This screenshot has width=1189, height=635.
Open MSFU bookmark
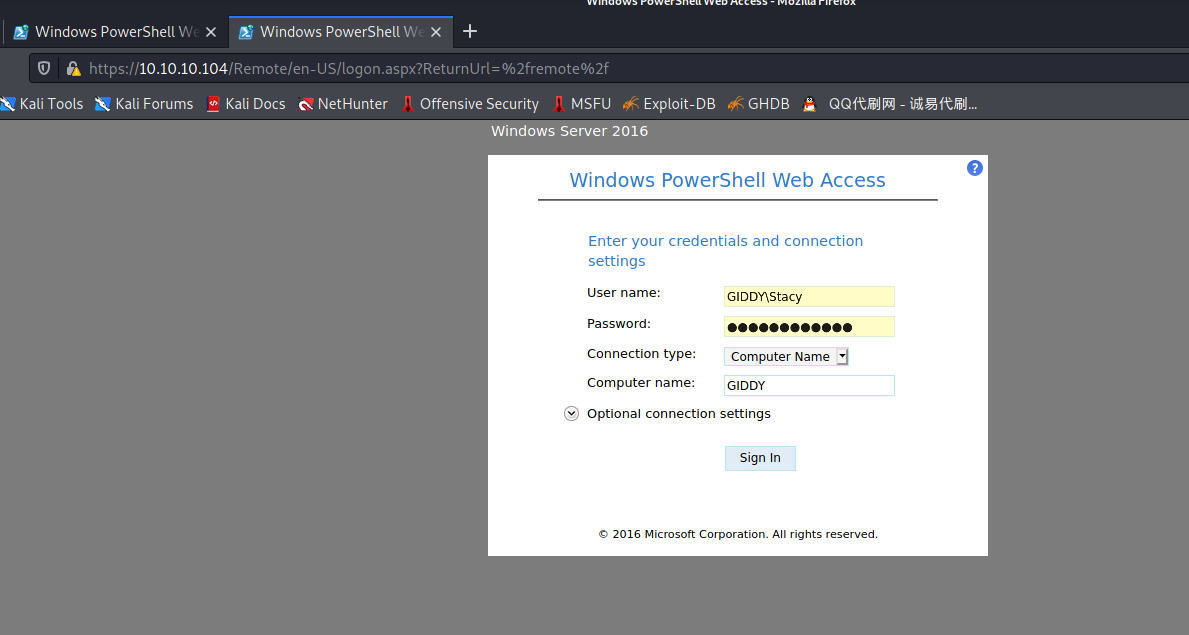pyautogui.click(x=582, y=104)
